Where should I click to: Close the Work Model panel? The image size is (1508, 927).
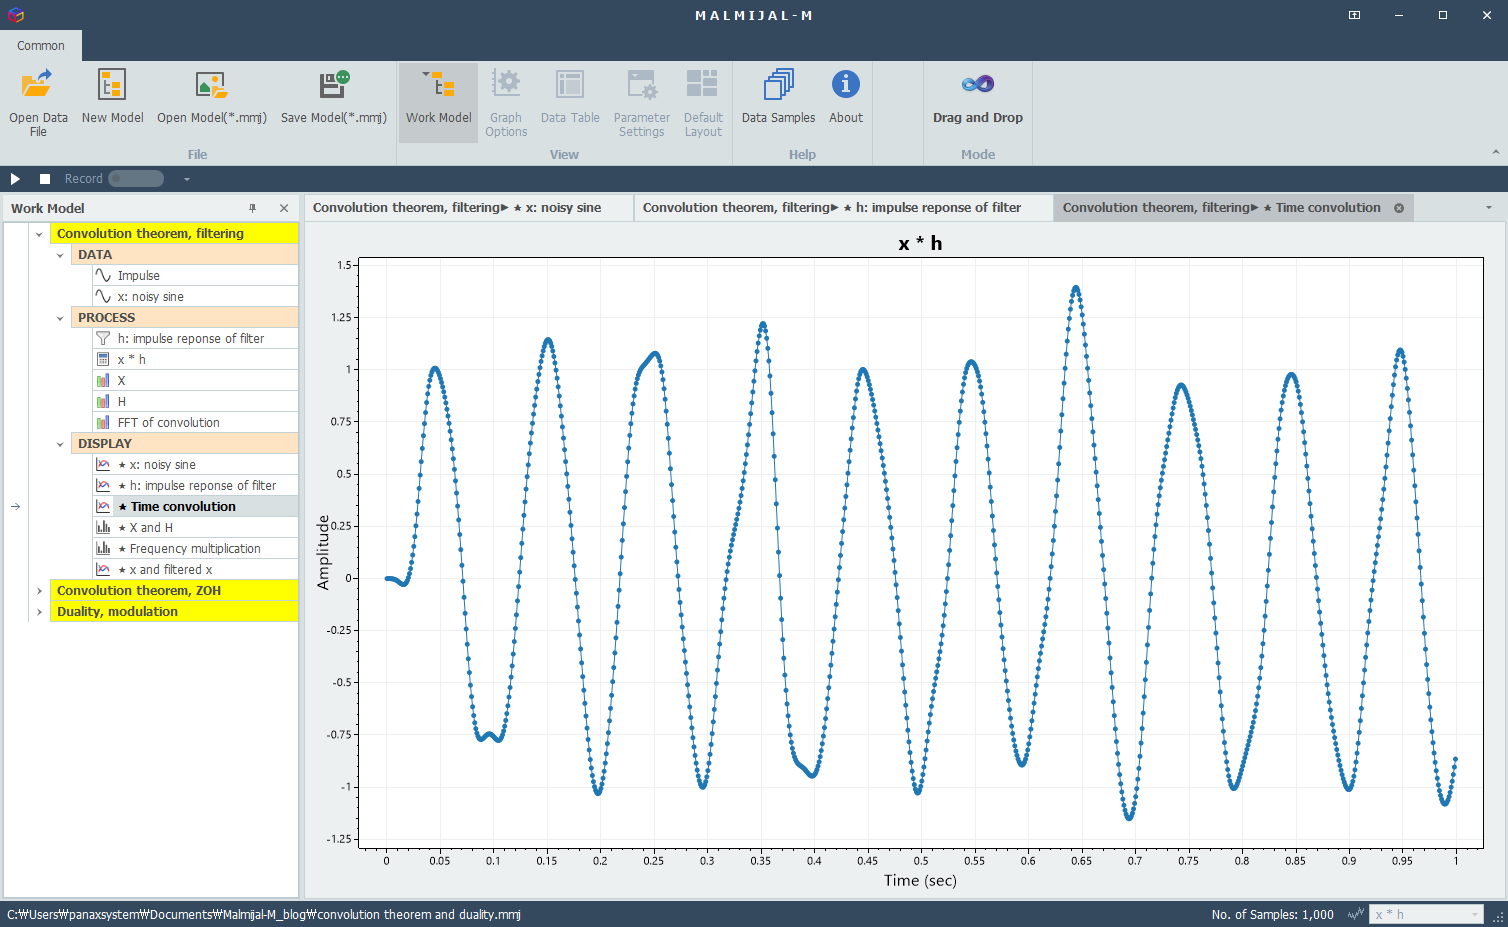click(284, 208)
